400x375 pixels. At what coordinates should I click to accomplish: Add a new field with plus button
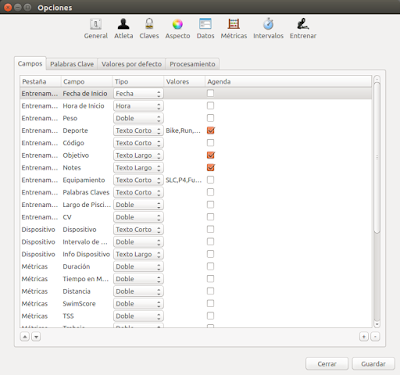pos(364,337)
